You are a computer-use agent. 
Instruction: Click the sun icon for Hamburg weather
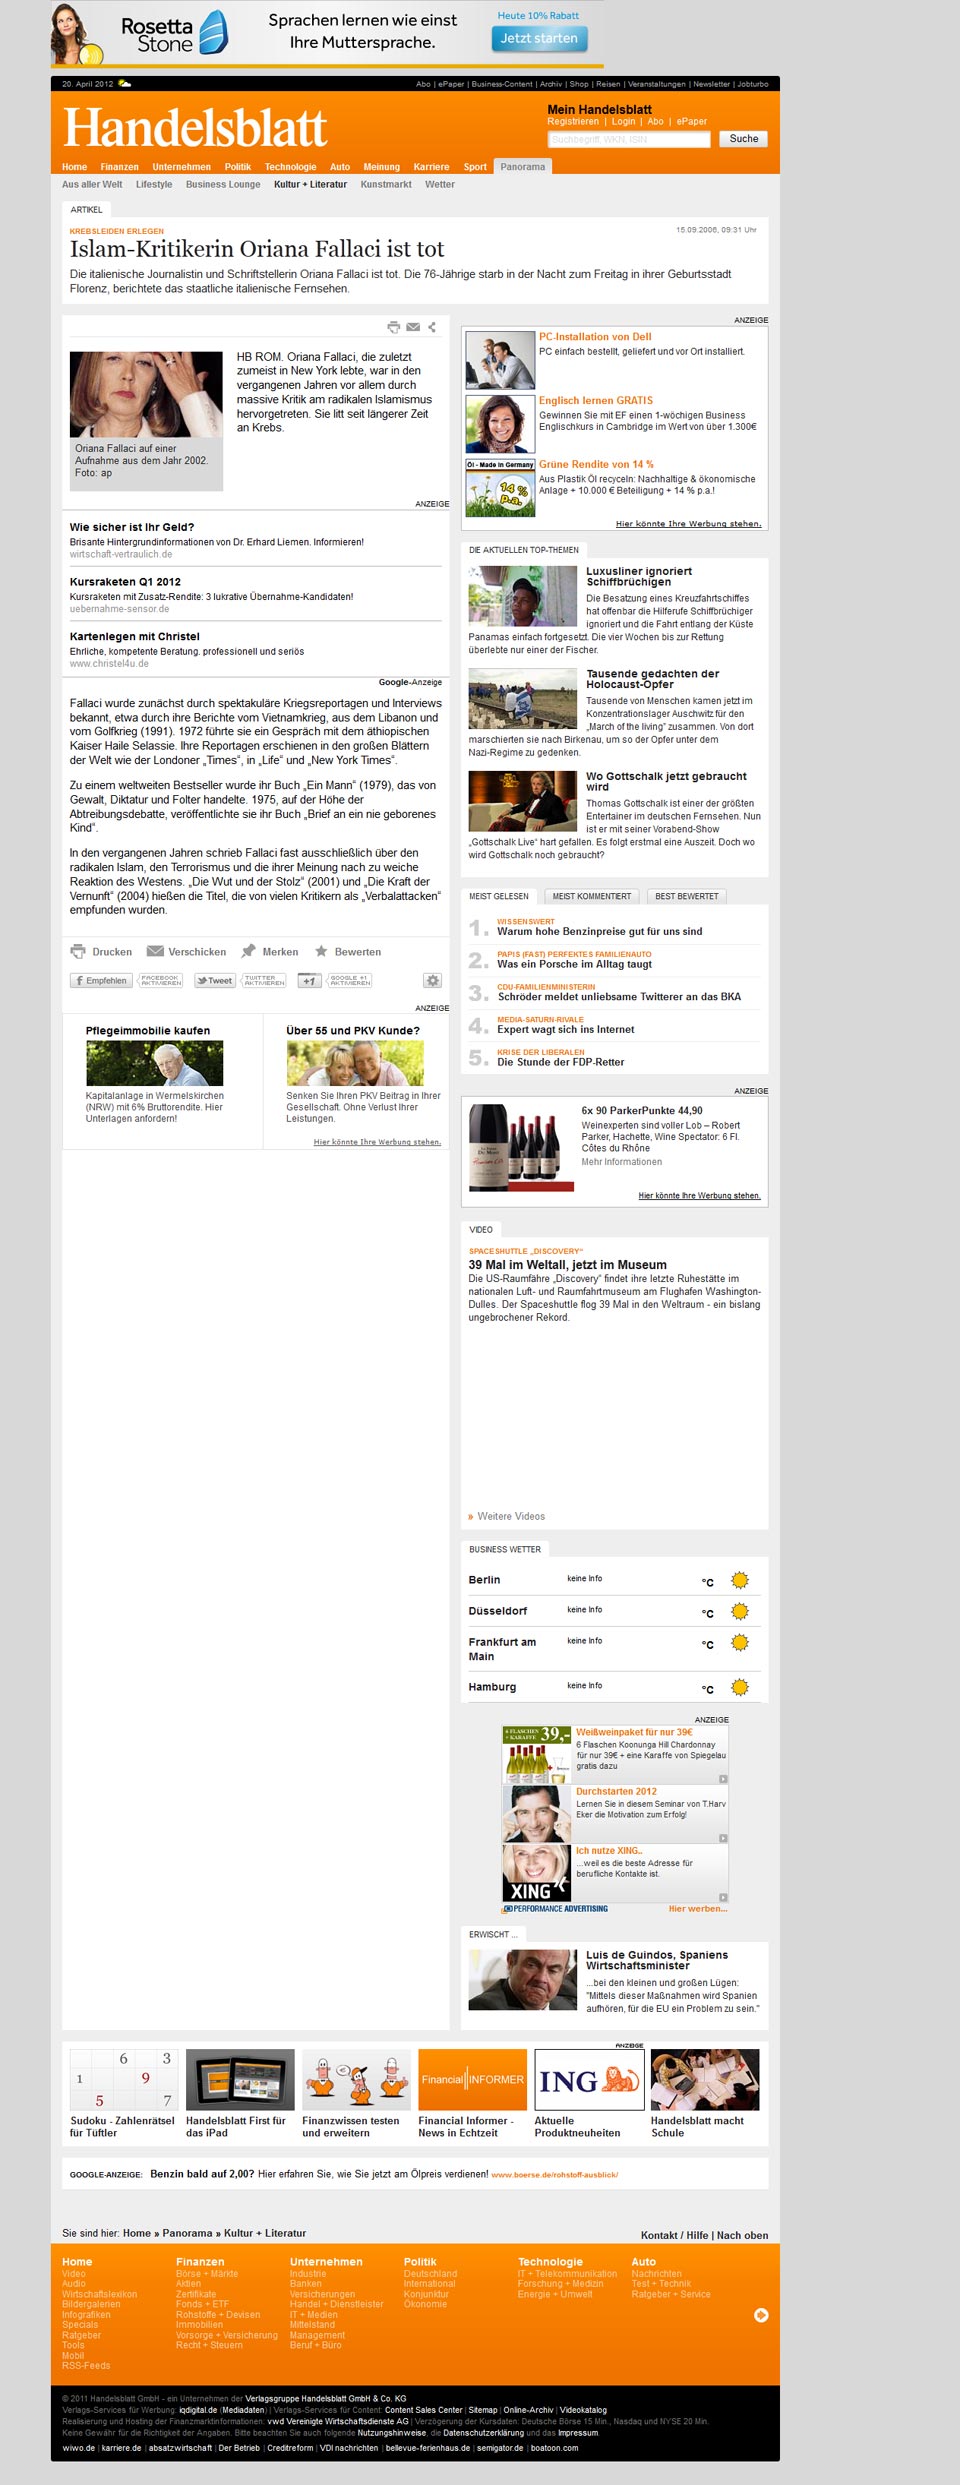(x=740, y=1687)
